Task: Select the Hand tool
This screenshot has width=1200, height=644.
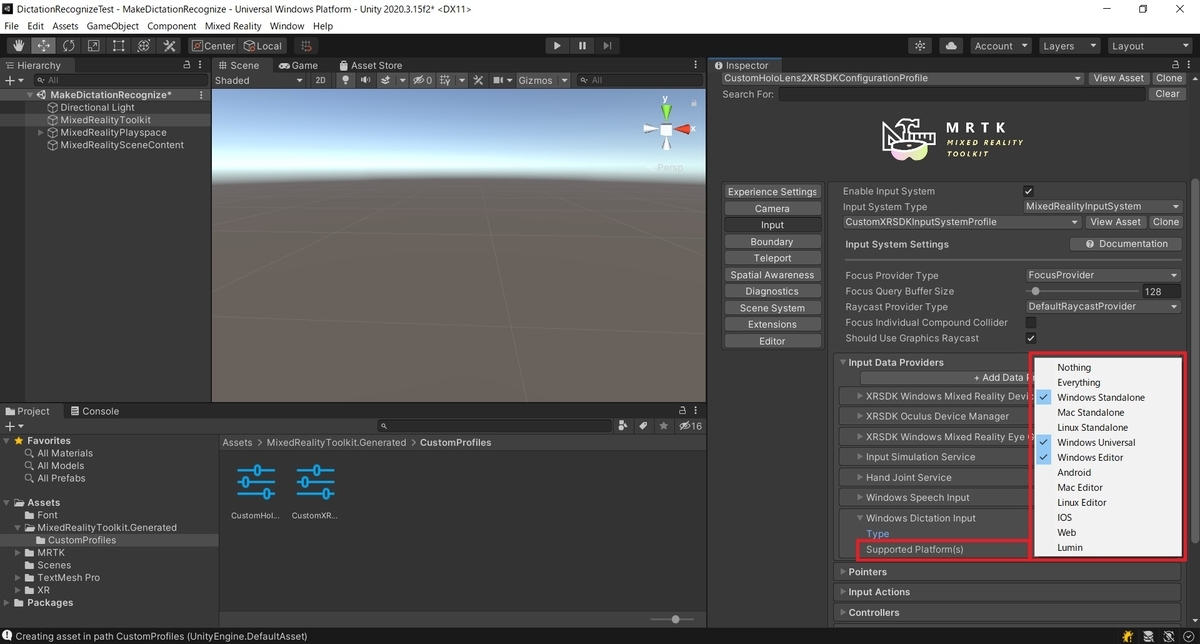Action: click(x=19, y=46)
